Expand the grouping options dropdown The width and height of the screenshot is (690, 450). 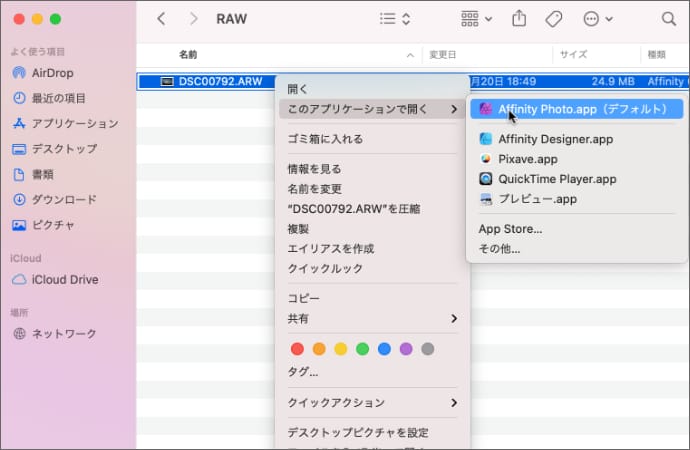[476, 18]
